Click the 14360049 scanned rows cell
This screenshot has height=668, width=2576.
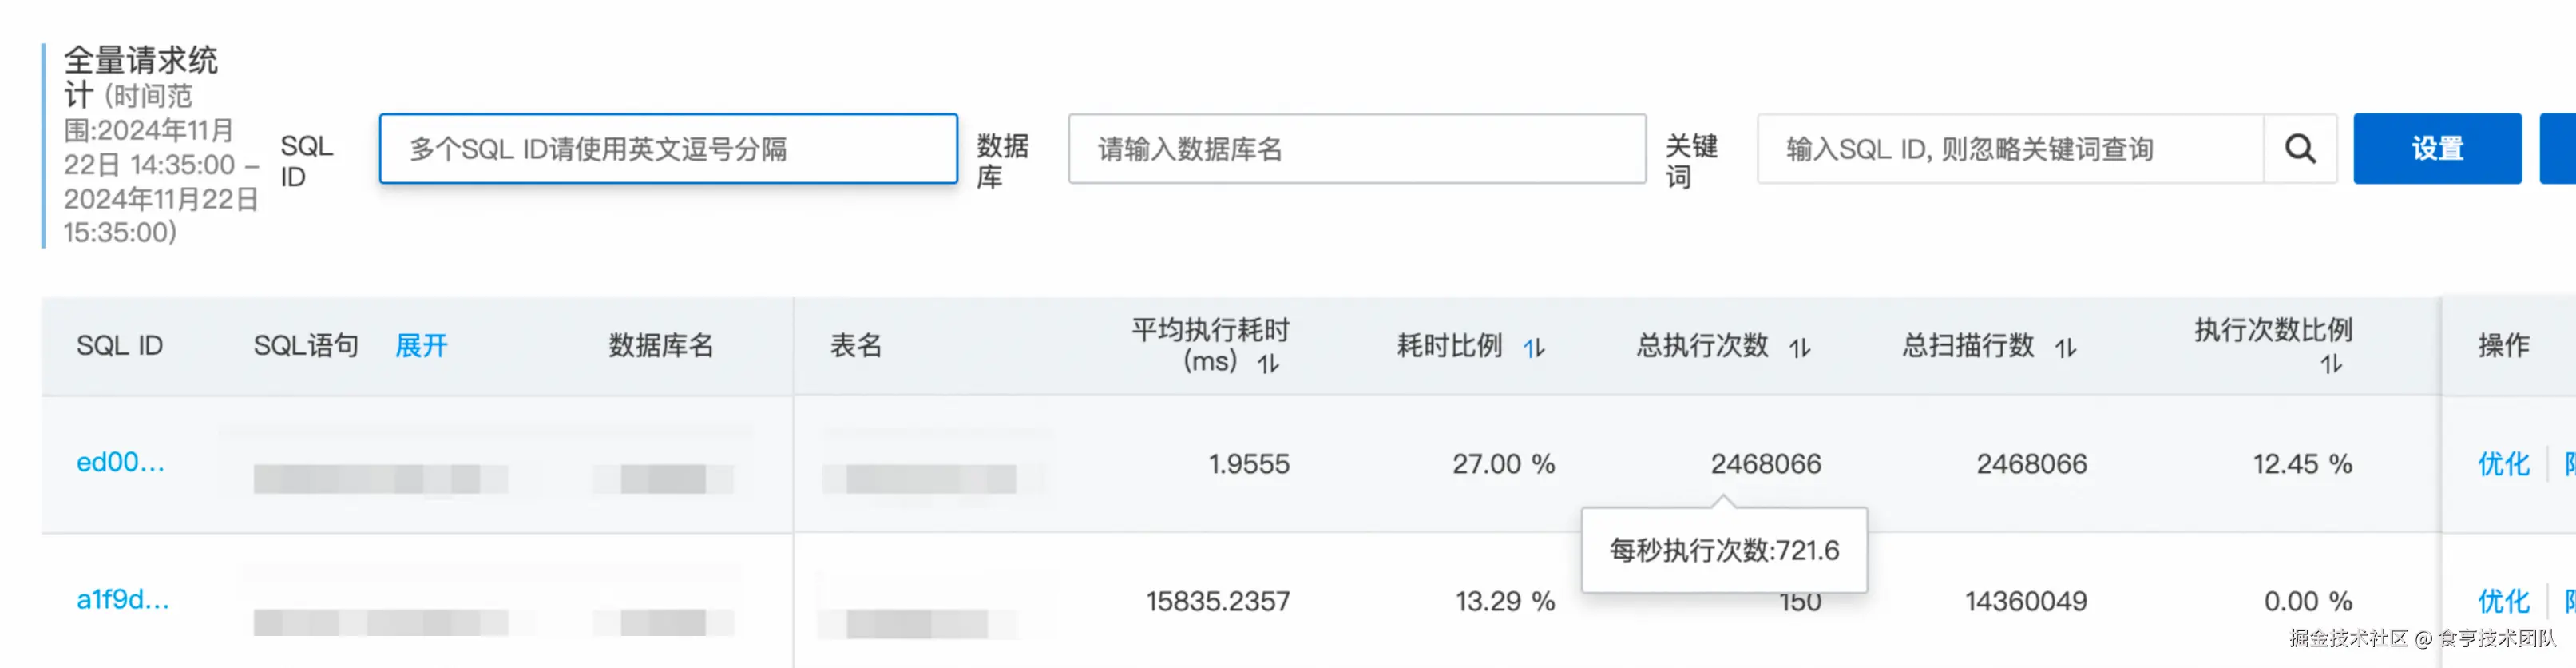[x=2025, y=601]
